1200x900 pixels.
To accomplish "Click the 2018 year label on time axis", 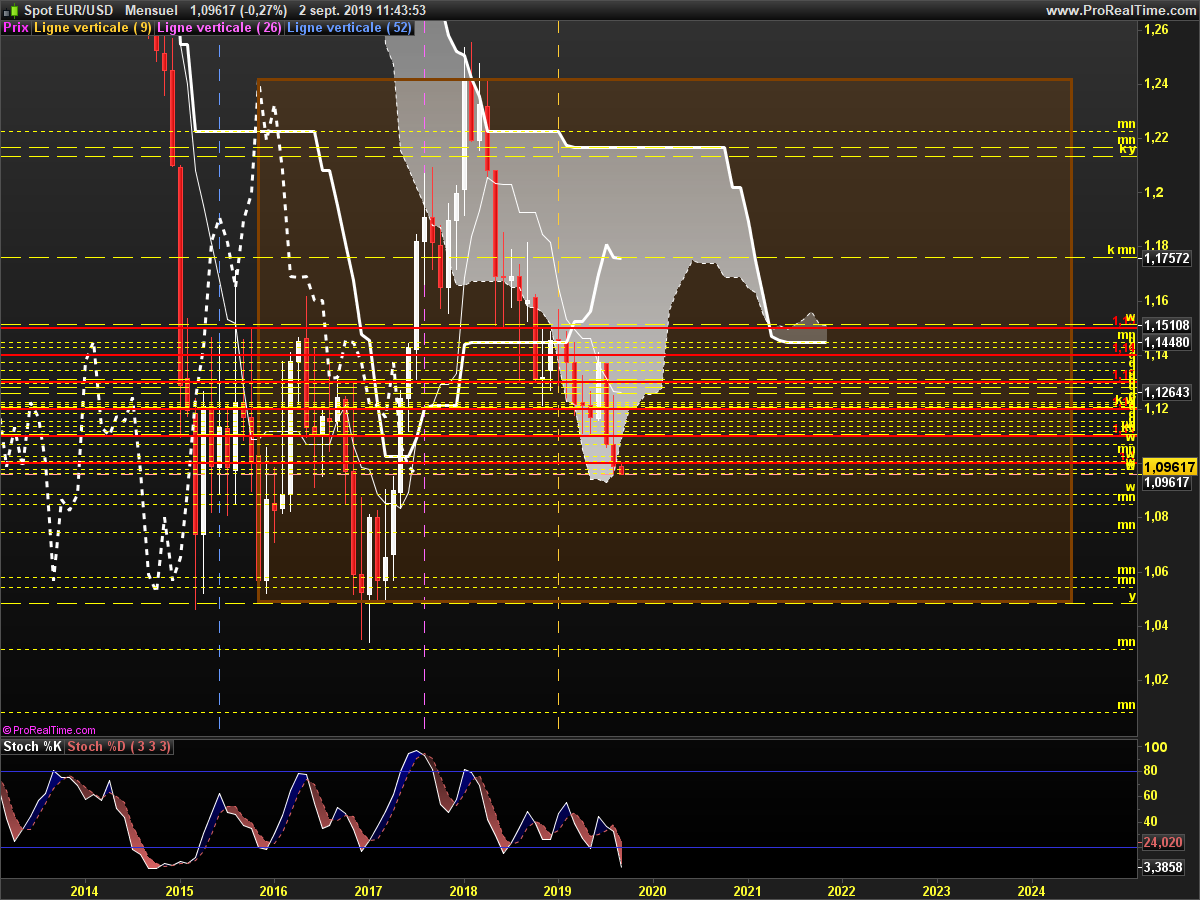I will pyautogui.click(x=463, y=890).
